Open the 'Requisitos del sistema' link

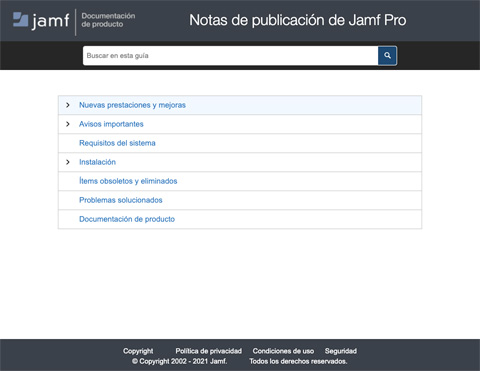(117, 143)
